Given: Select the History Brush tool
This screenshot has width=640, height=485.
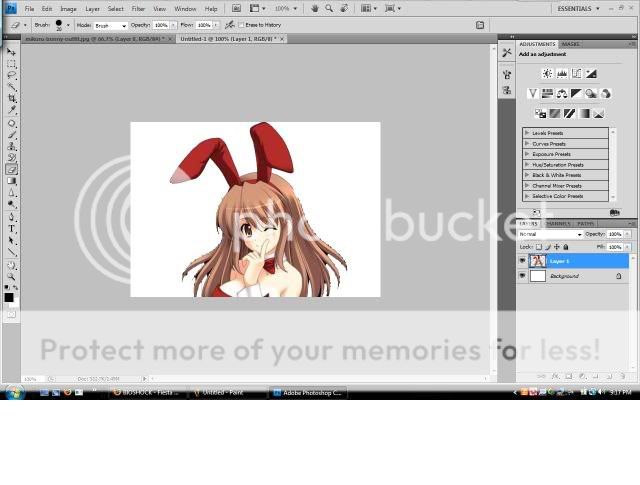Looking at the screenshot, I should pos(11,158).
